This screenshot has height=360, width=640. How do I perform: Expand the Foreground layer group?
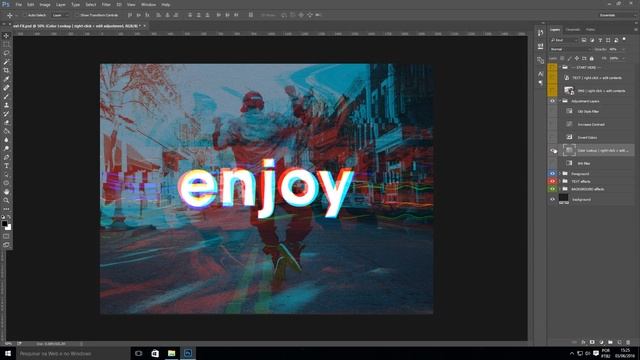coord(560,173)
